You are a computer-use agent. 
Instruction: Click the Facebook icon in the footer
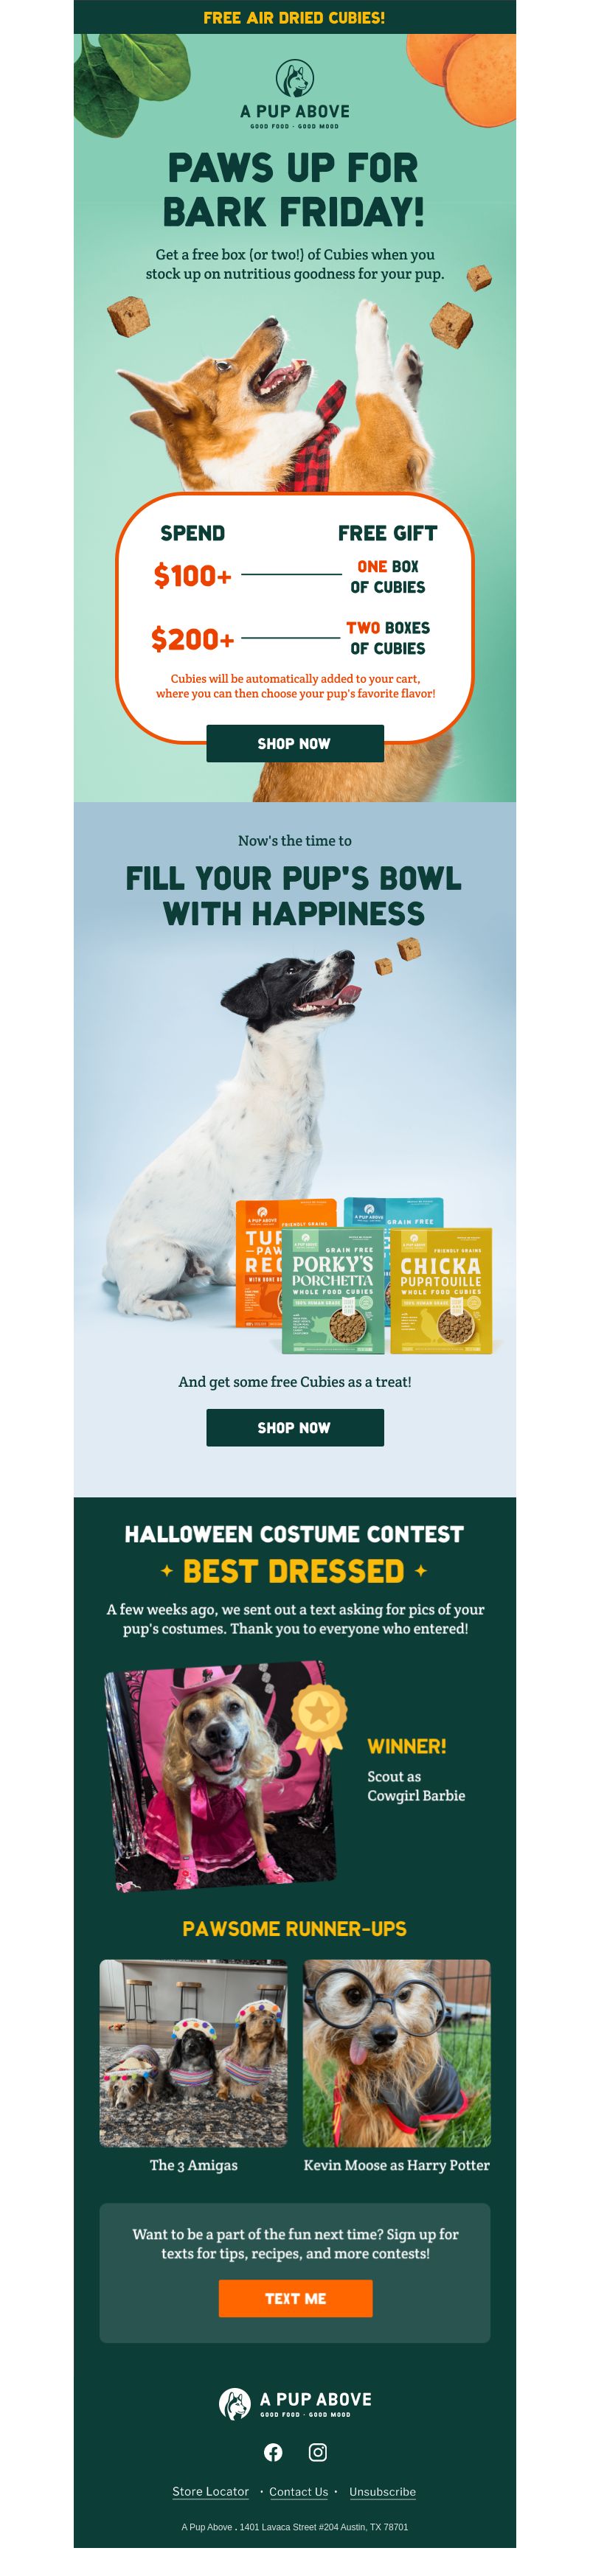tap(273, 2451)
